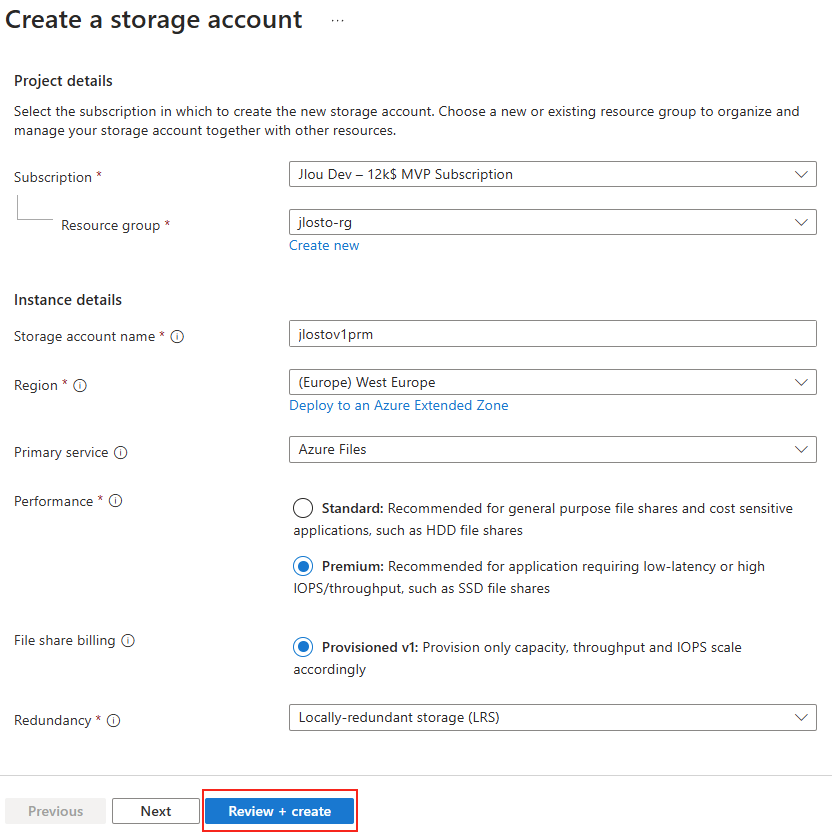The image size is (832, 833).
Task: Click the Next button
Action: (156, 811)
